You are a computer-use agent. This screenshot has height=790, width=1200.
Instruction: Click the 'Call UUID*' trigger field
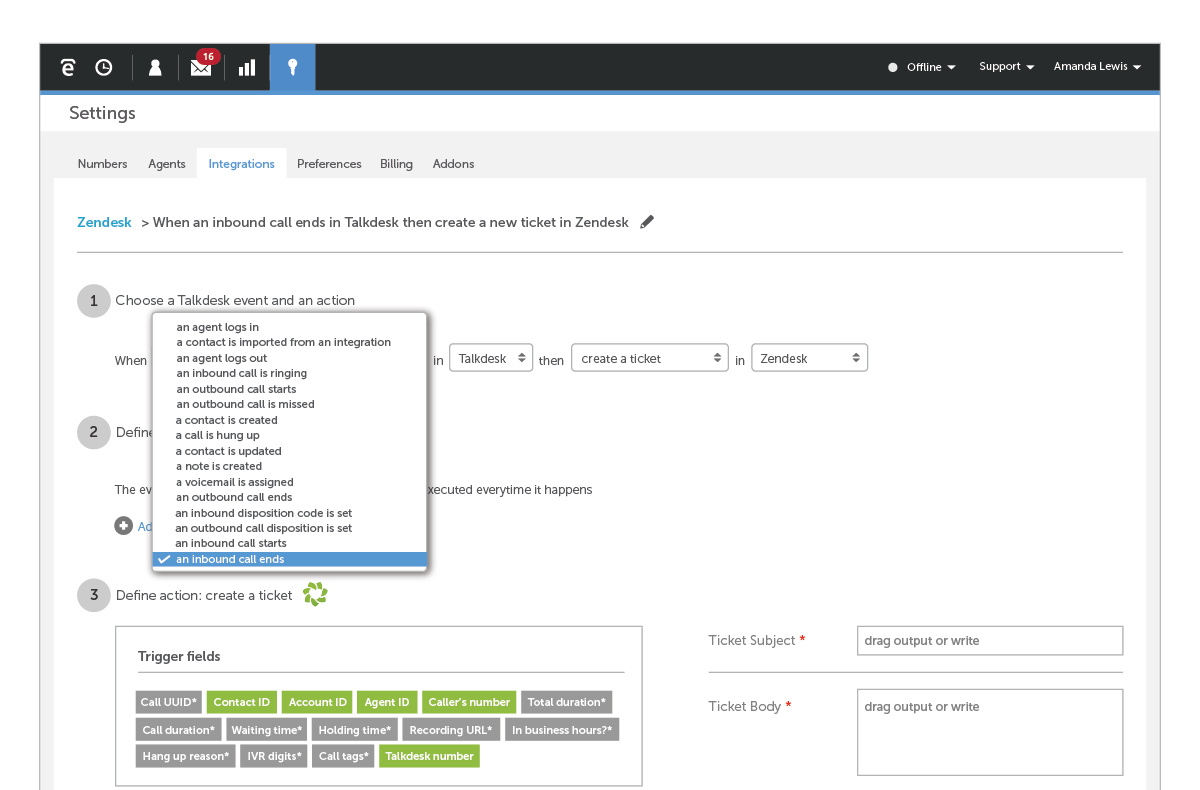170,702
